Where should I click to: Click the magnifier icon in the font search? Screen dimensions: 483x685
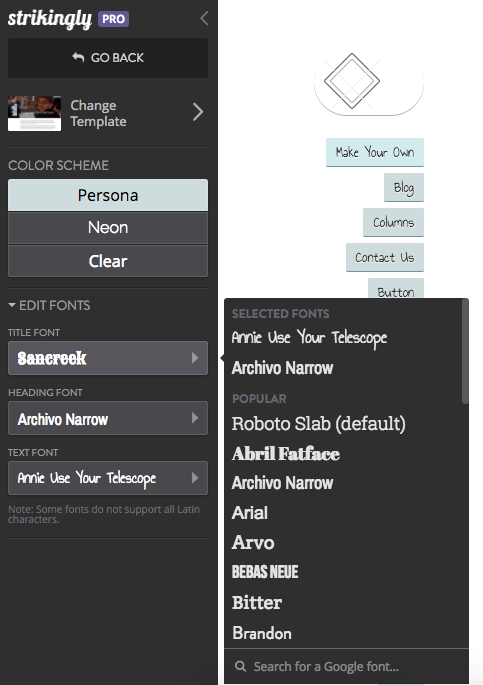click(x=240, y=666)
